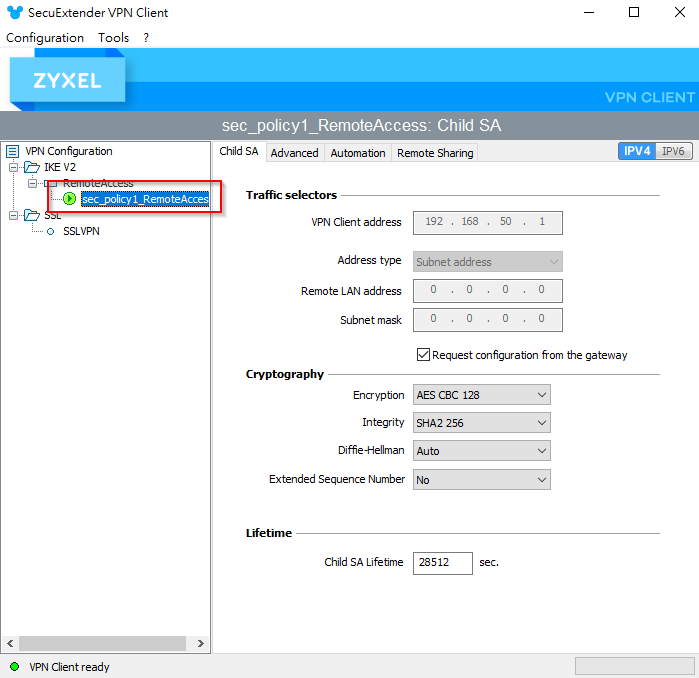The image size is (699, 678).
Task: Close the SecuExtender VPN Client window
Action: pyautogui.click(x=680, y=12)
